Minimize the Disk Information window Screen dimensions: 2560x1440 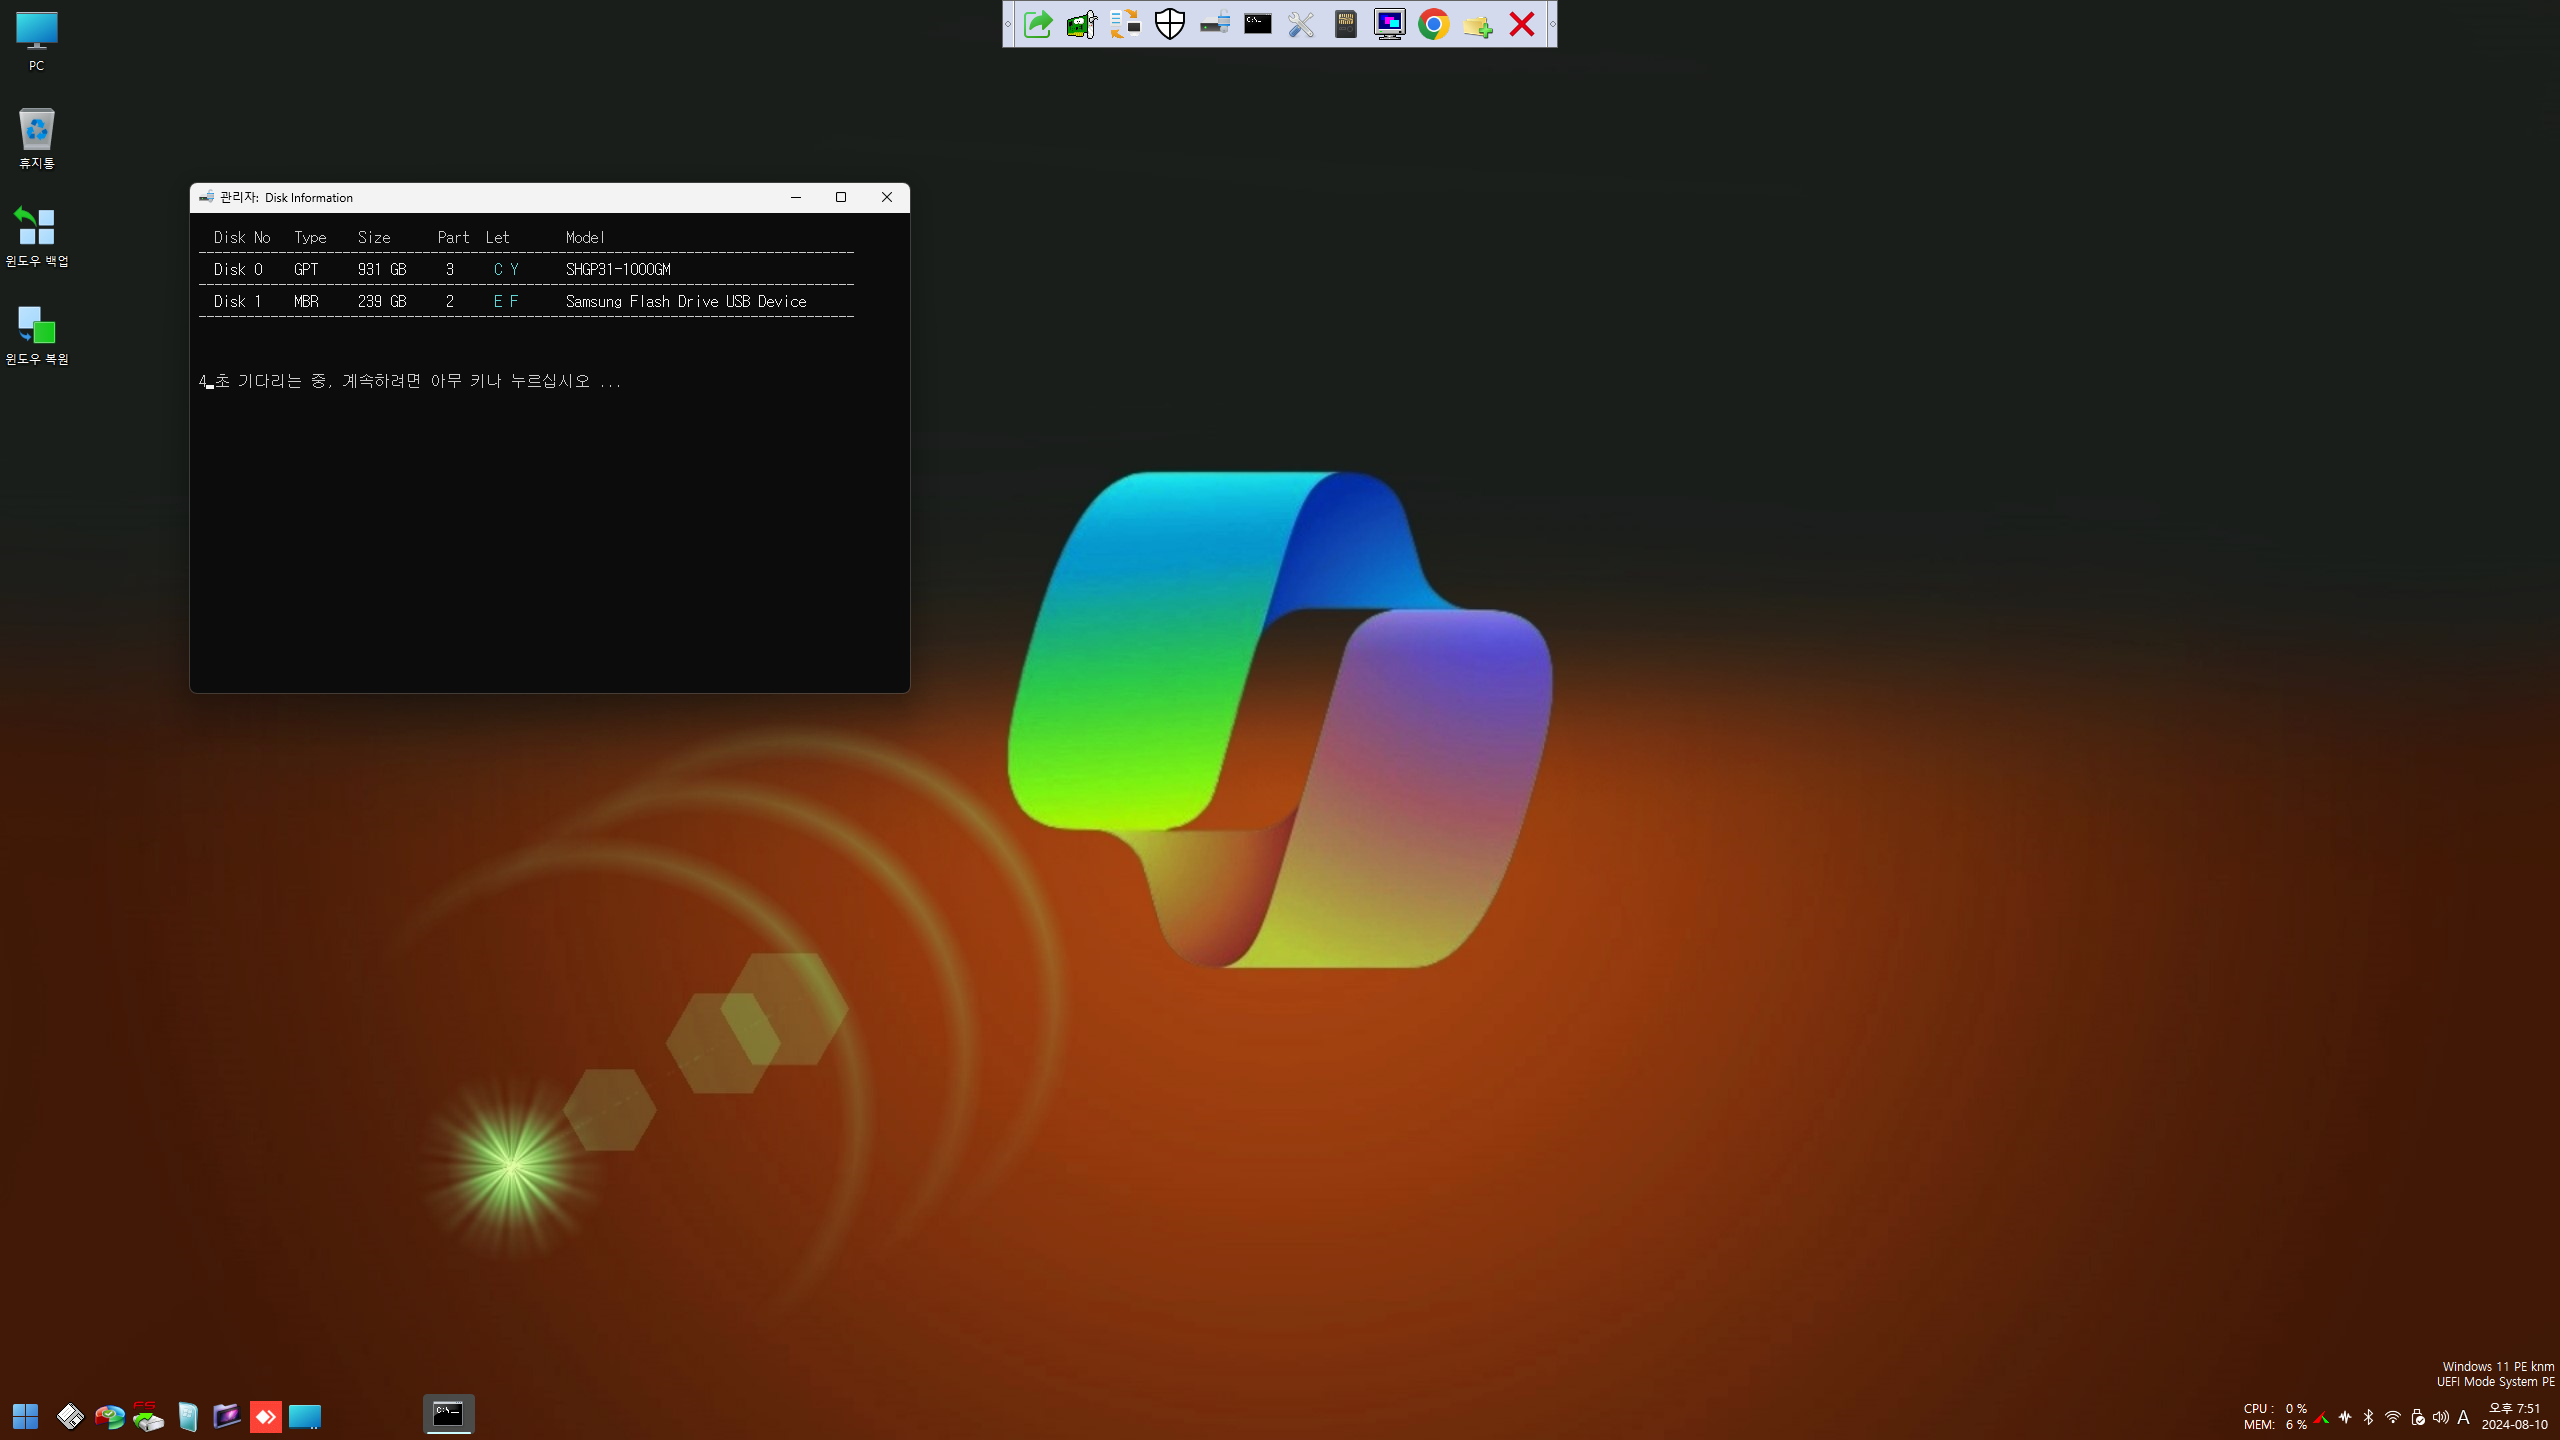(x=796, y=197)
